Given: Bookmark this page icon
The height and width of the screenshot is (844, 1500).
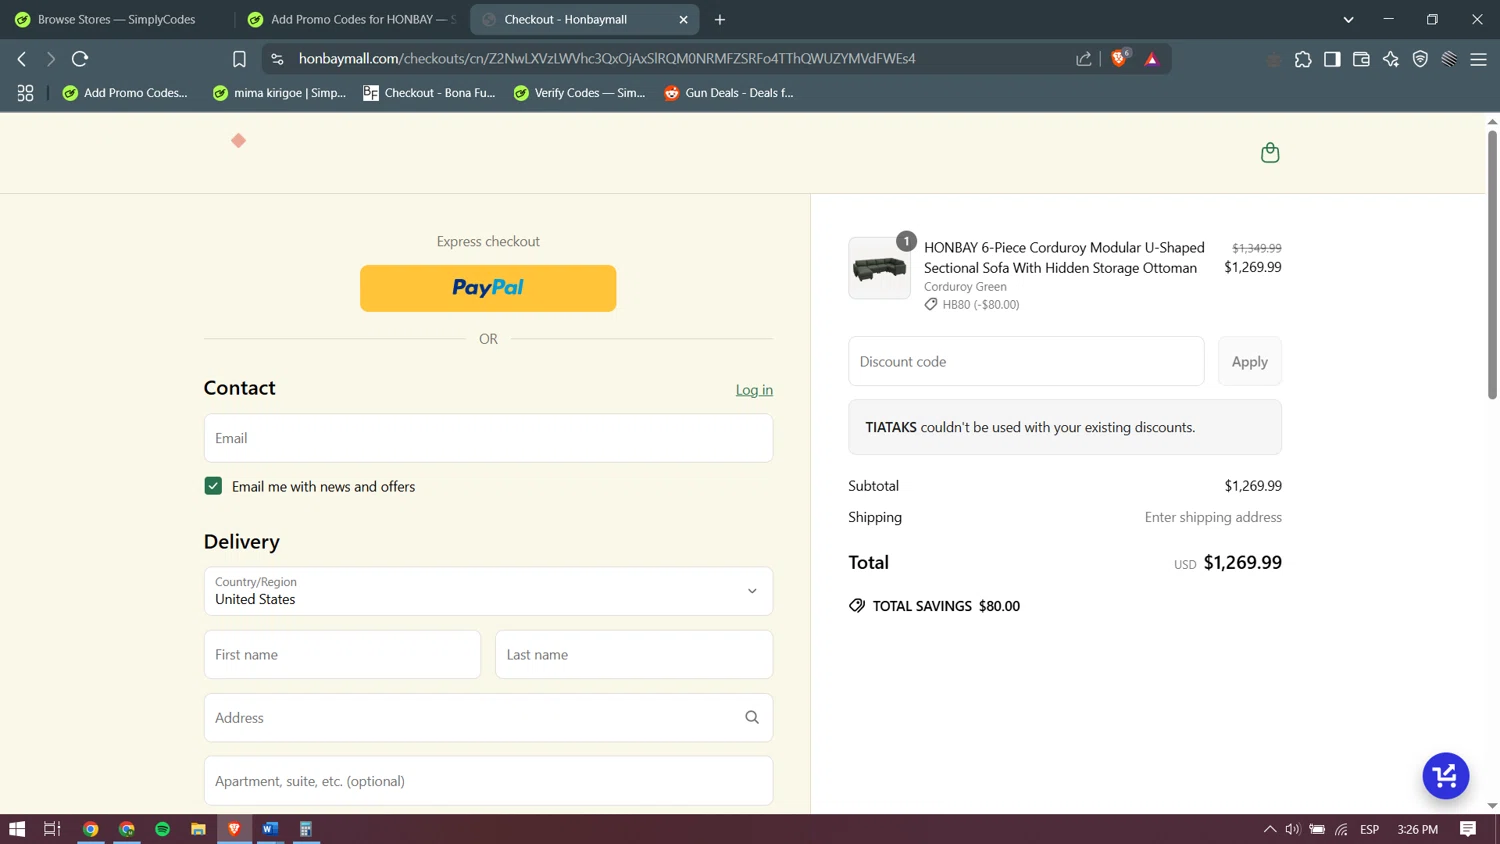Looking at the screenshot, I should coord(239,59).
